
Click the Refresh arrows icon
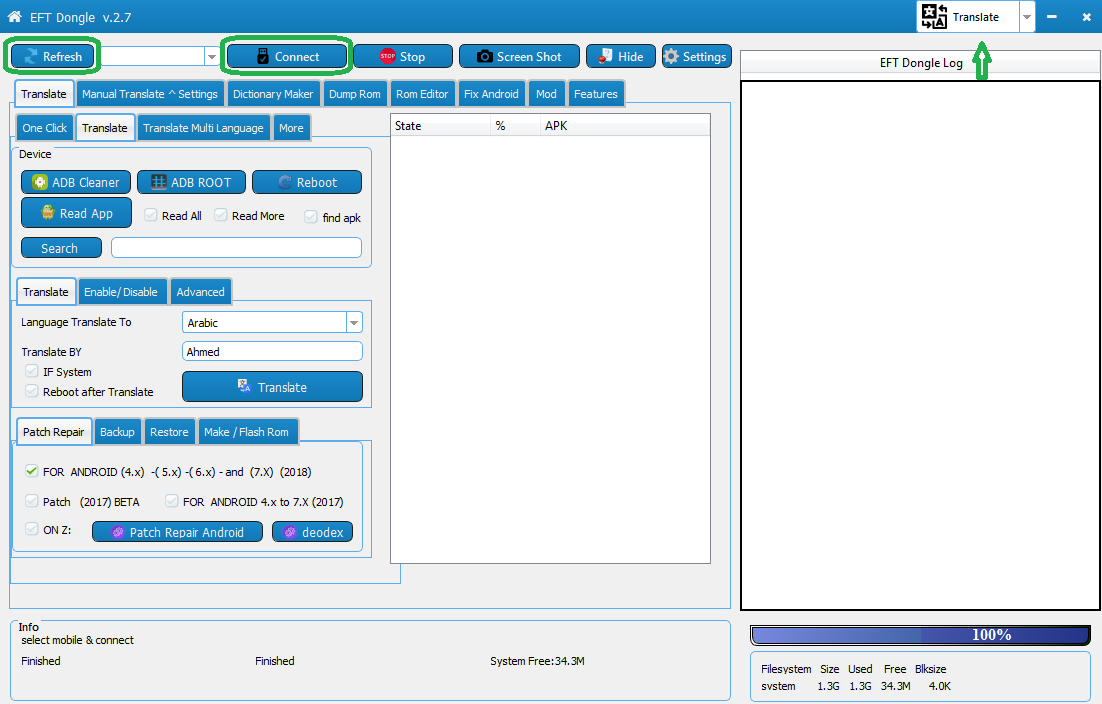(30, 56)
